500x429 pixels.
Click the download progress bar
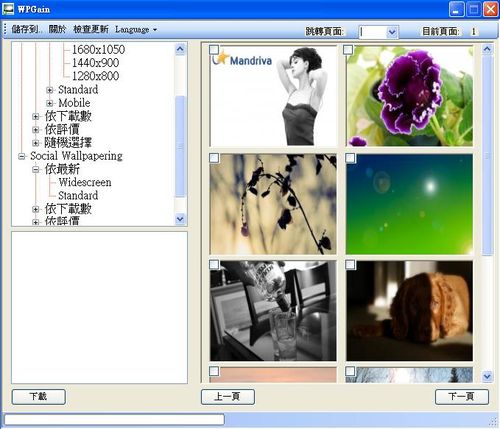[x=114, y=419]
